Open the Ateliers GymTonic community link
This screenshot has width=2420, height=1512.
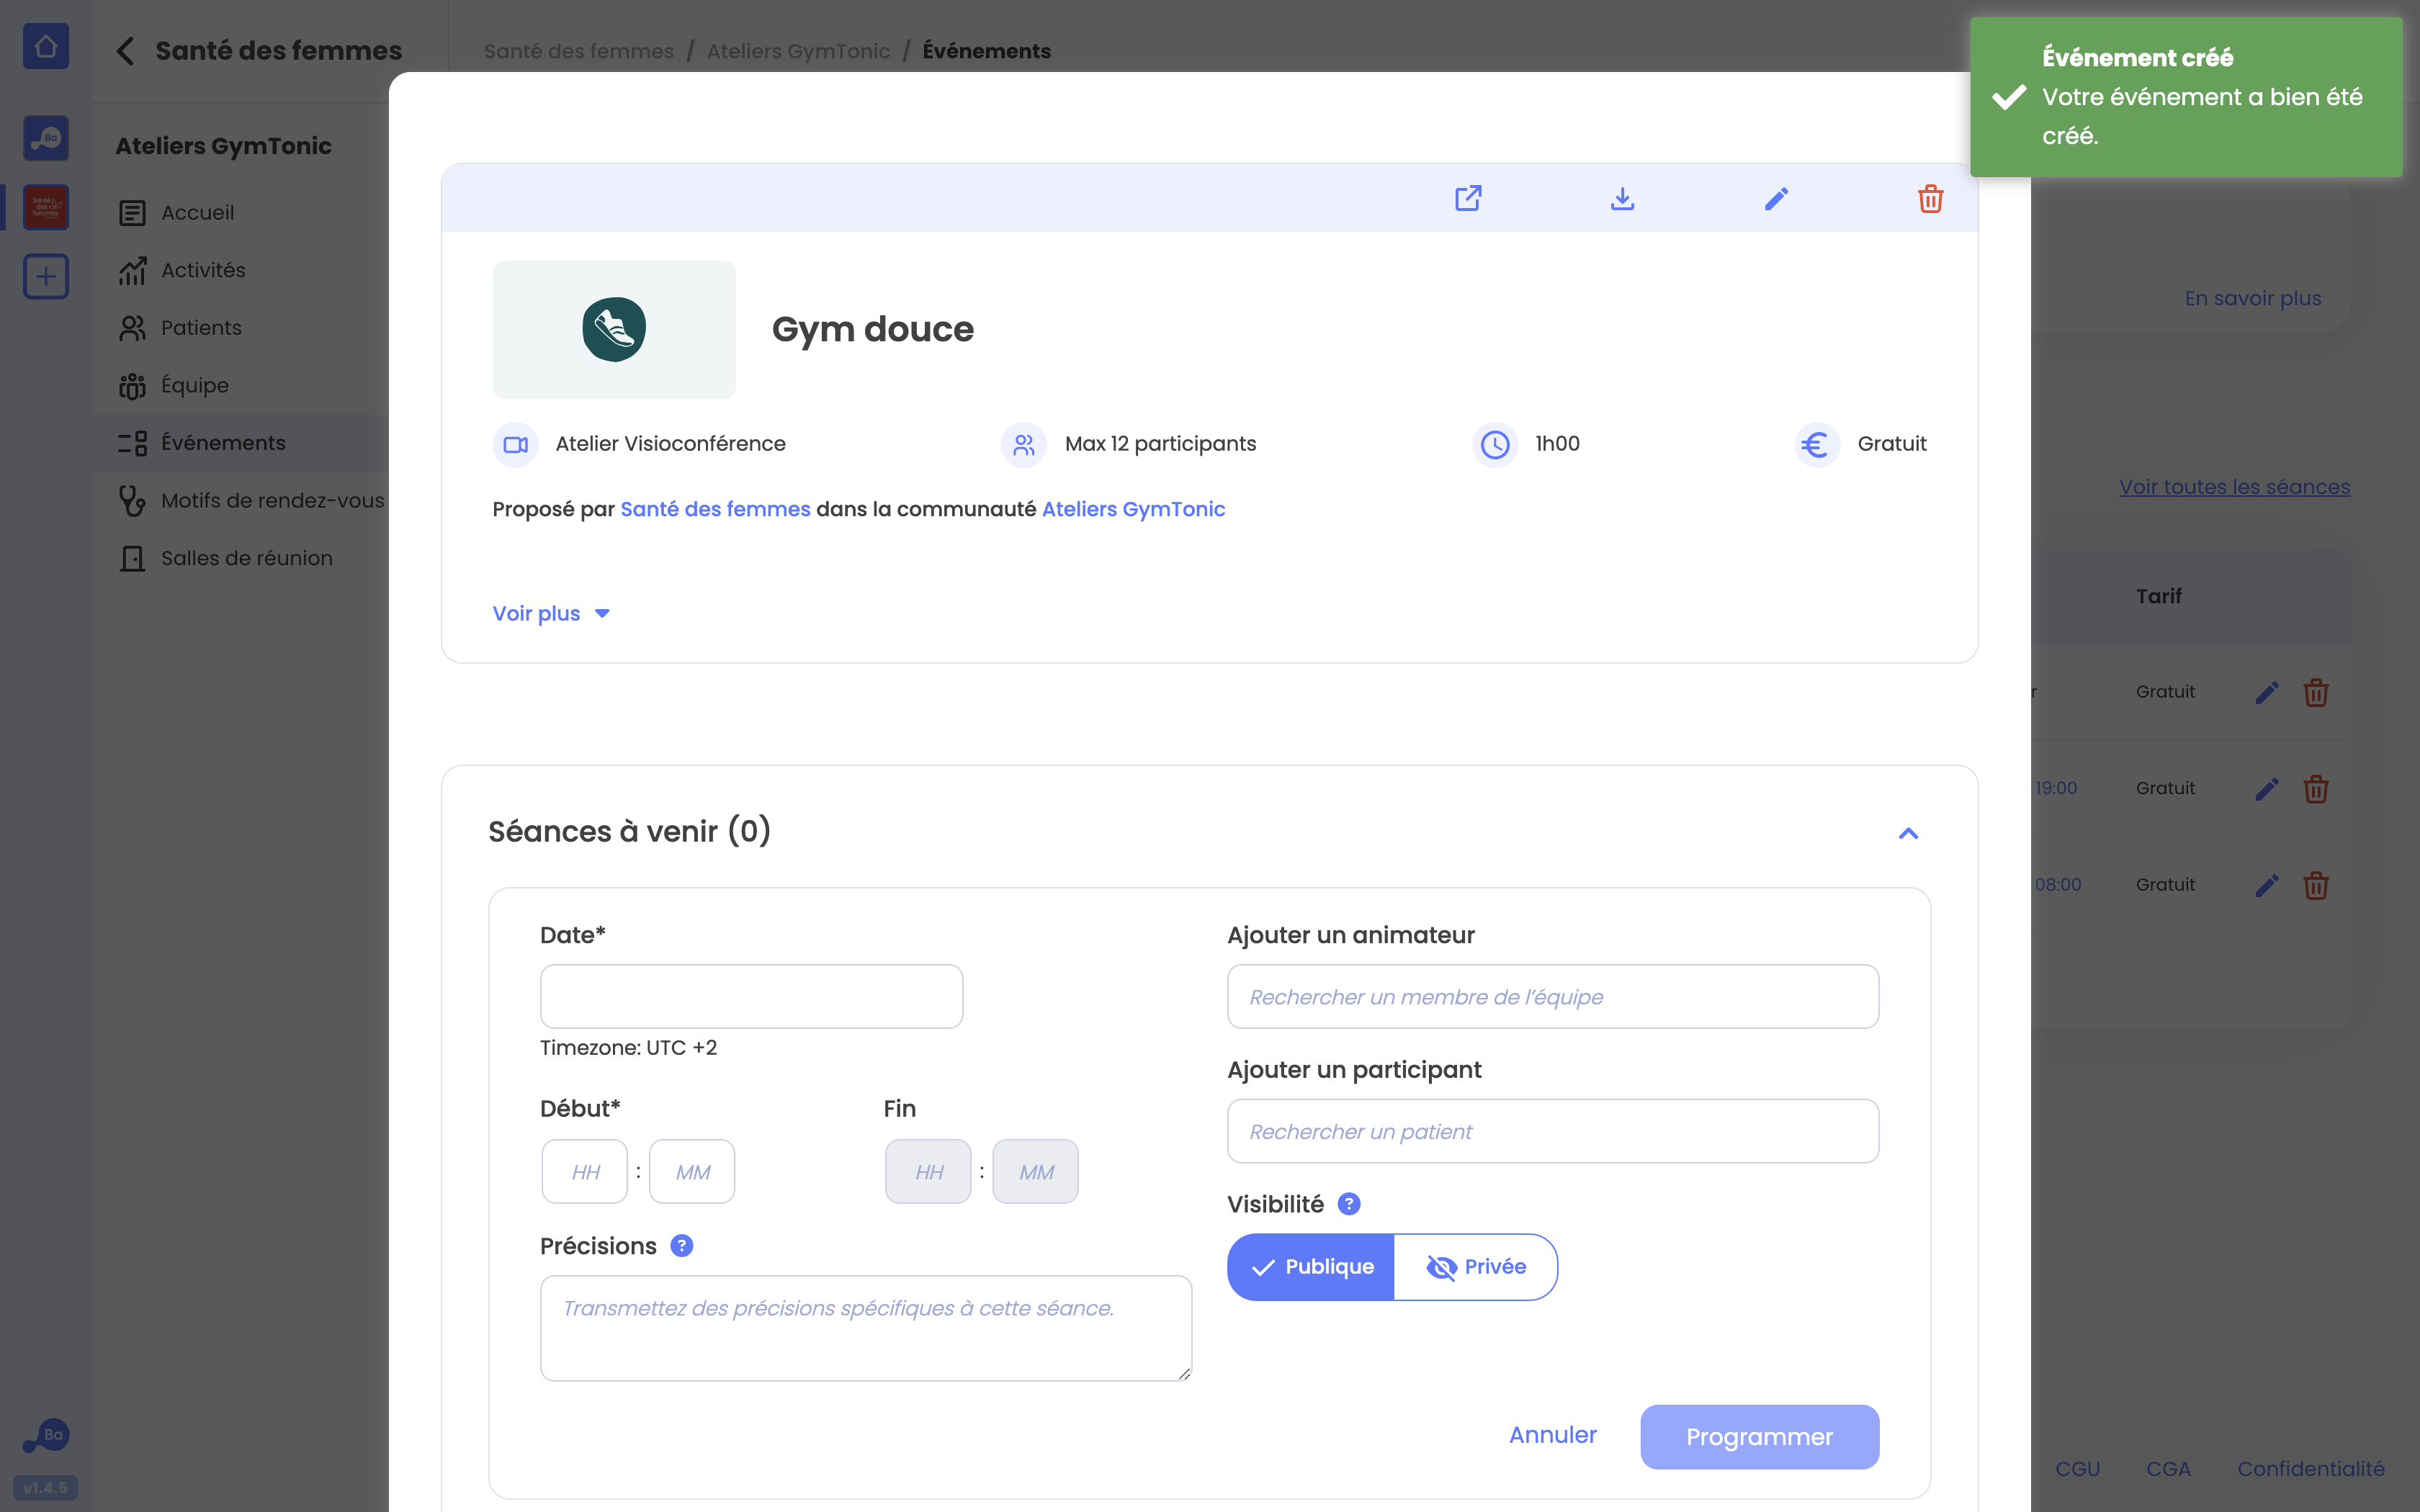coord(1133,509)
